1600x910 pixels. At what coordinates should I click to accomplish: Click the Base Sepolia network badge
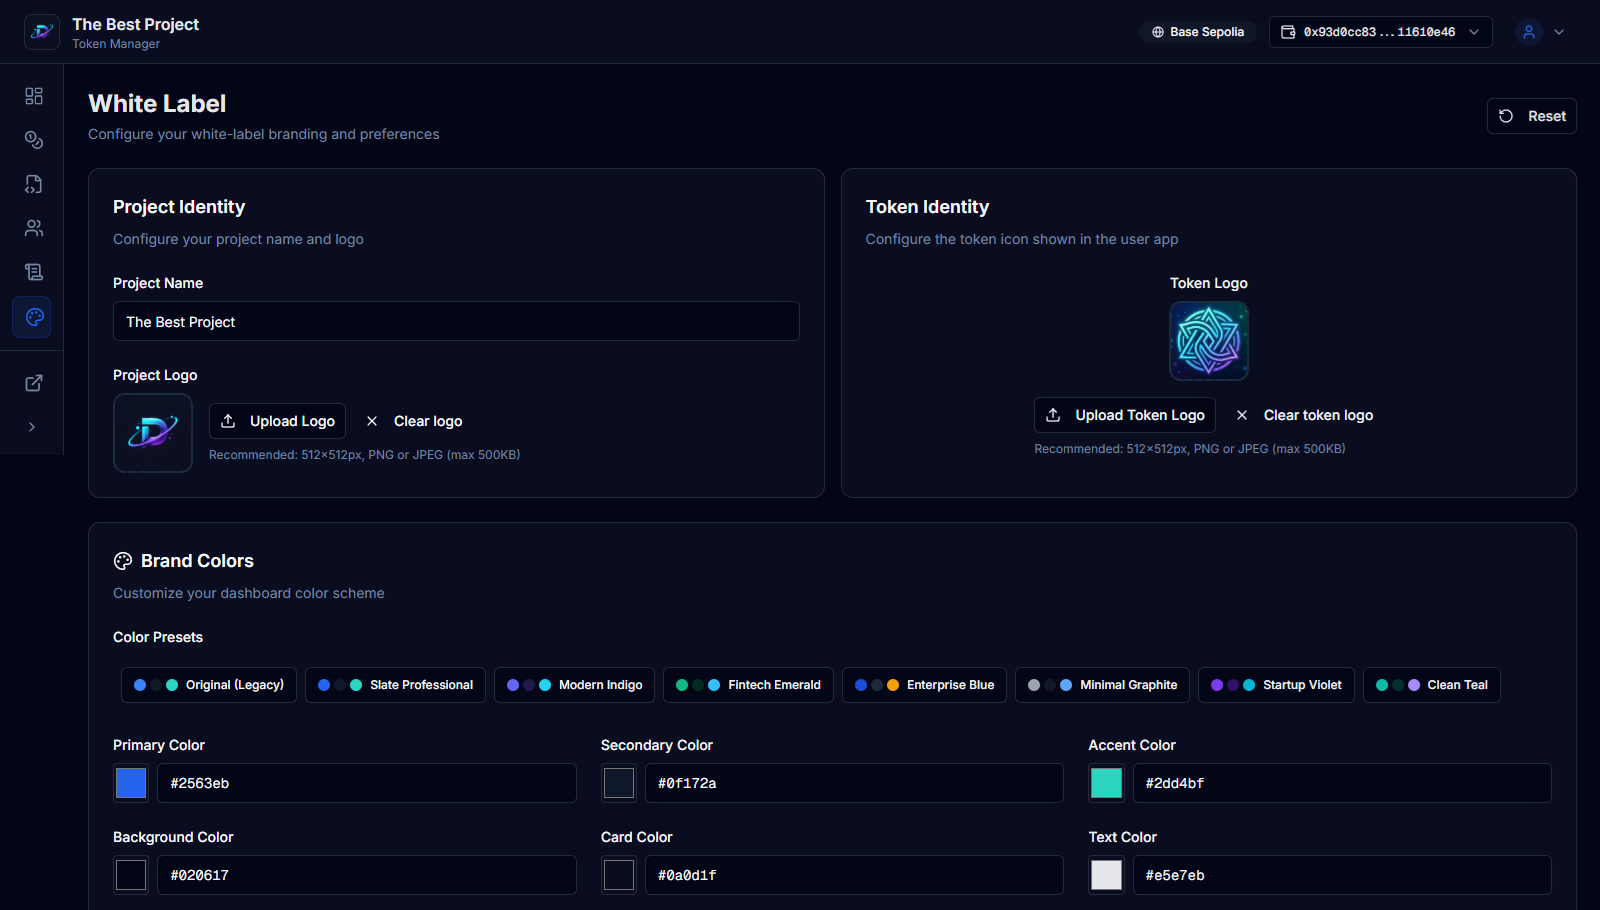point(1197,31)
